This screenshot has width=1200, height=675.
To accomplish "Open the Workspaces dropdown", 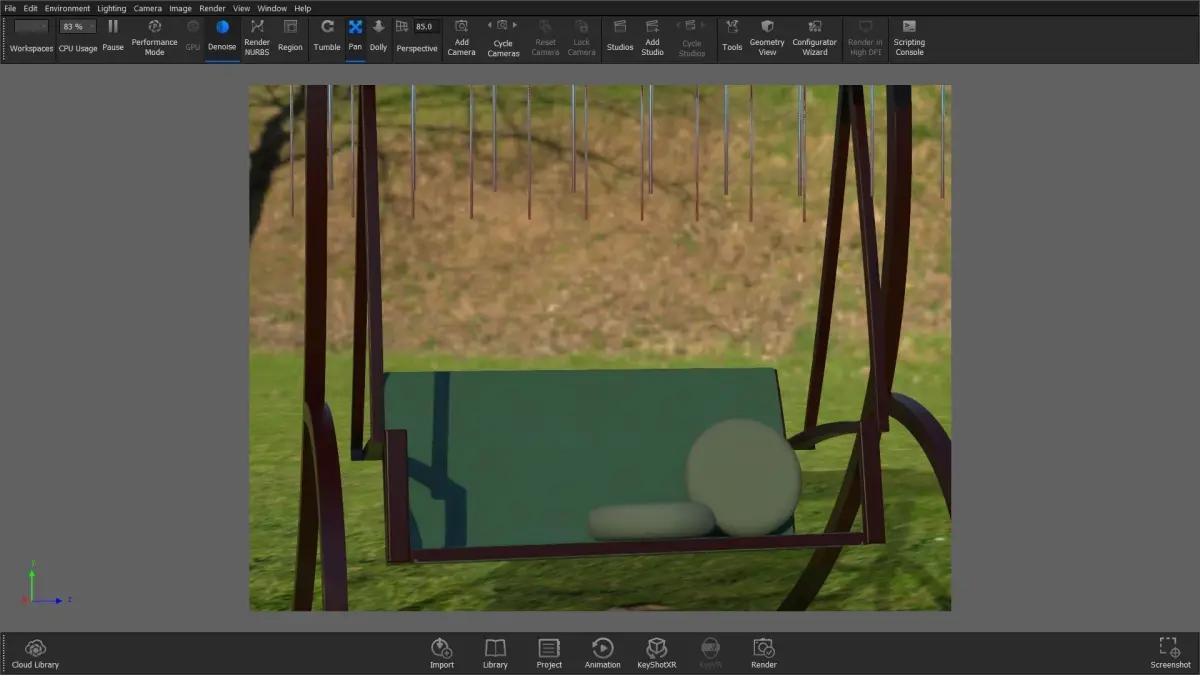I will coord(31,27).
